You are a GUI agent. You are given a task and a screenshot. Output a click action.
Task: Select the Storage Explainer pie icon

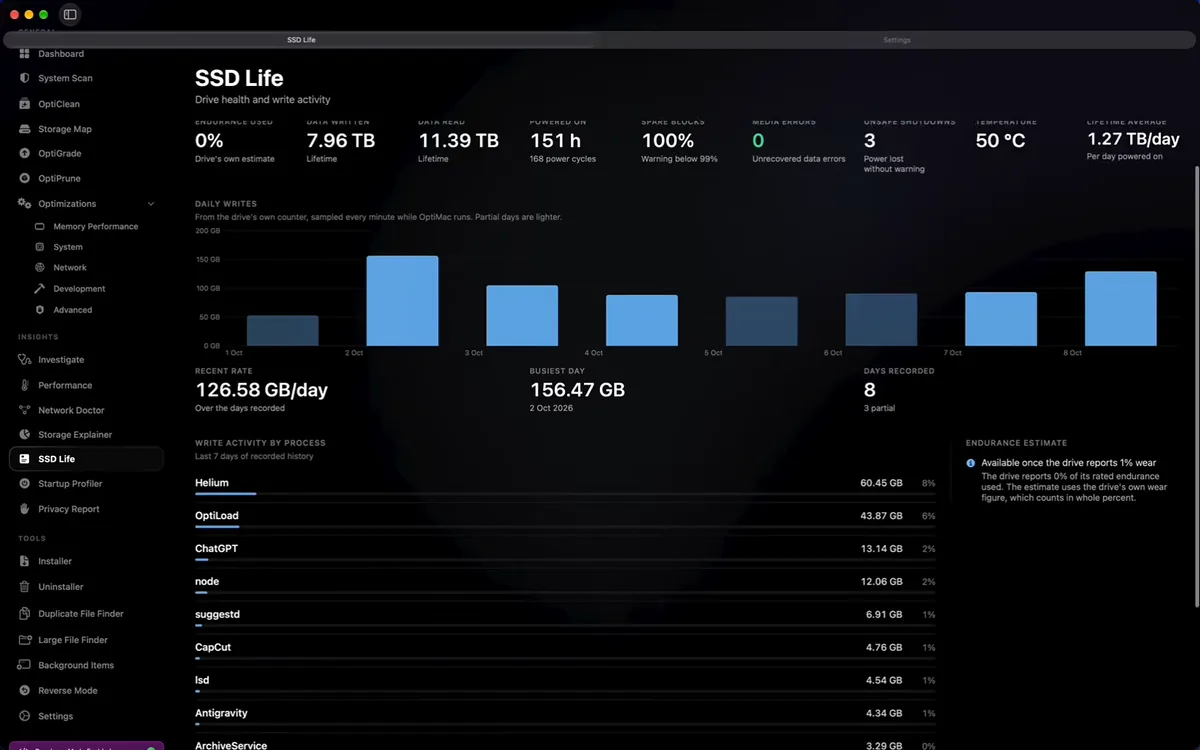pos(25,435)
